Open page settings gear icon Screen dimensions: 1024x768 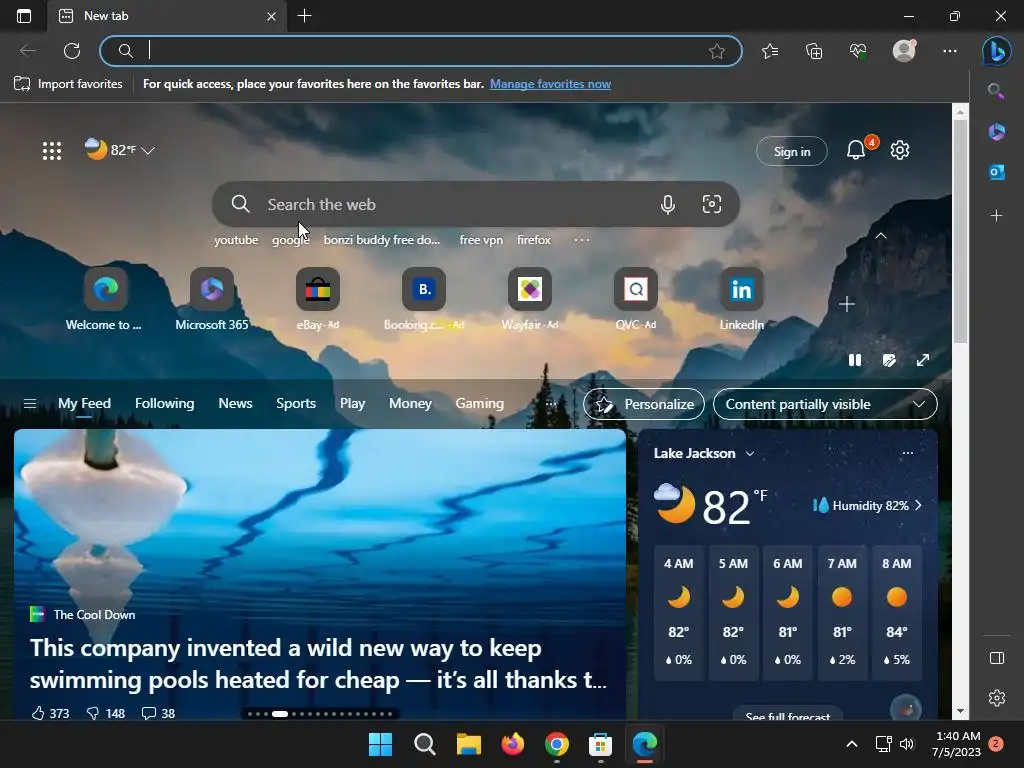tap(900, 150)
